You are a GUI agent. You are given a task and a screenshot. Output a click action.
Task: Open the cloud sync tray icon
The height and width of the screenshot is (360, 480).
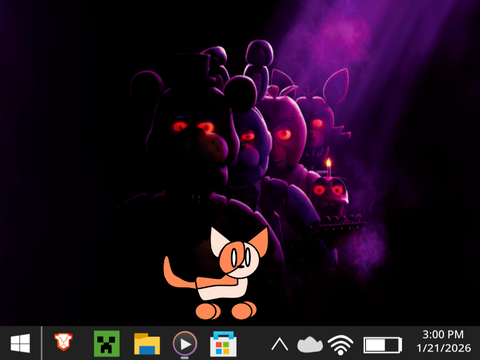coord(310,345)
